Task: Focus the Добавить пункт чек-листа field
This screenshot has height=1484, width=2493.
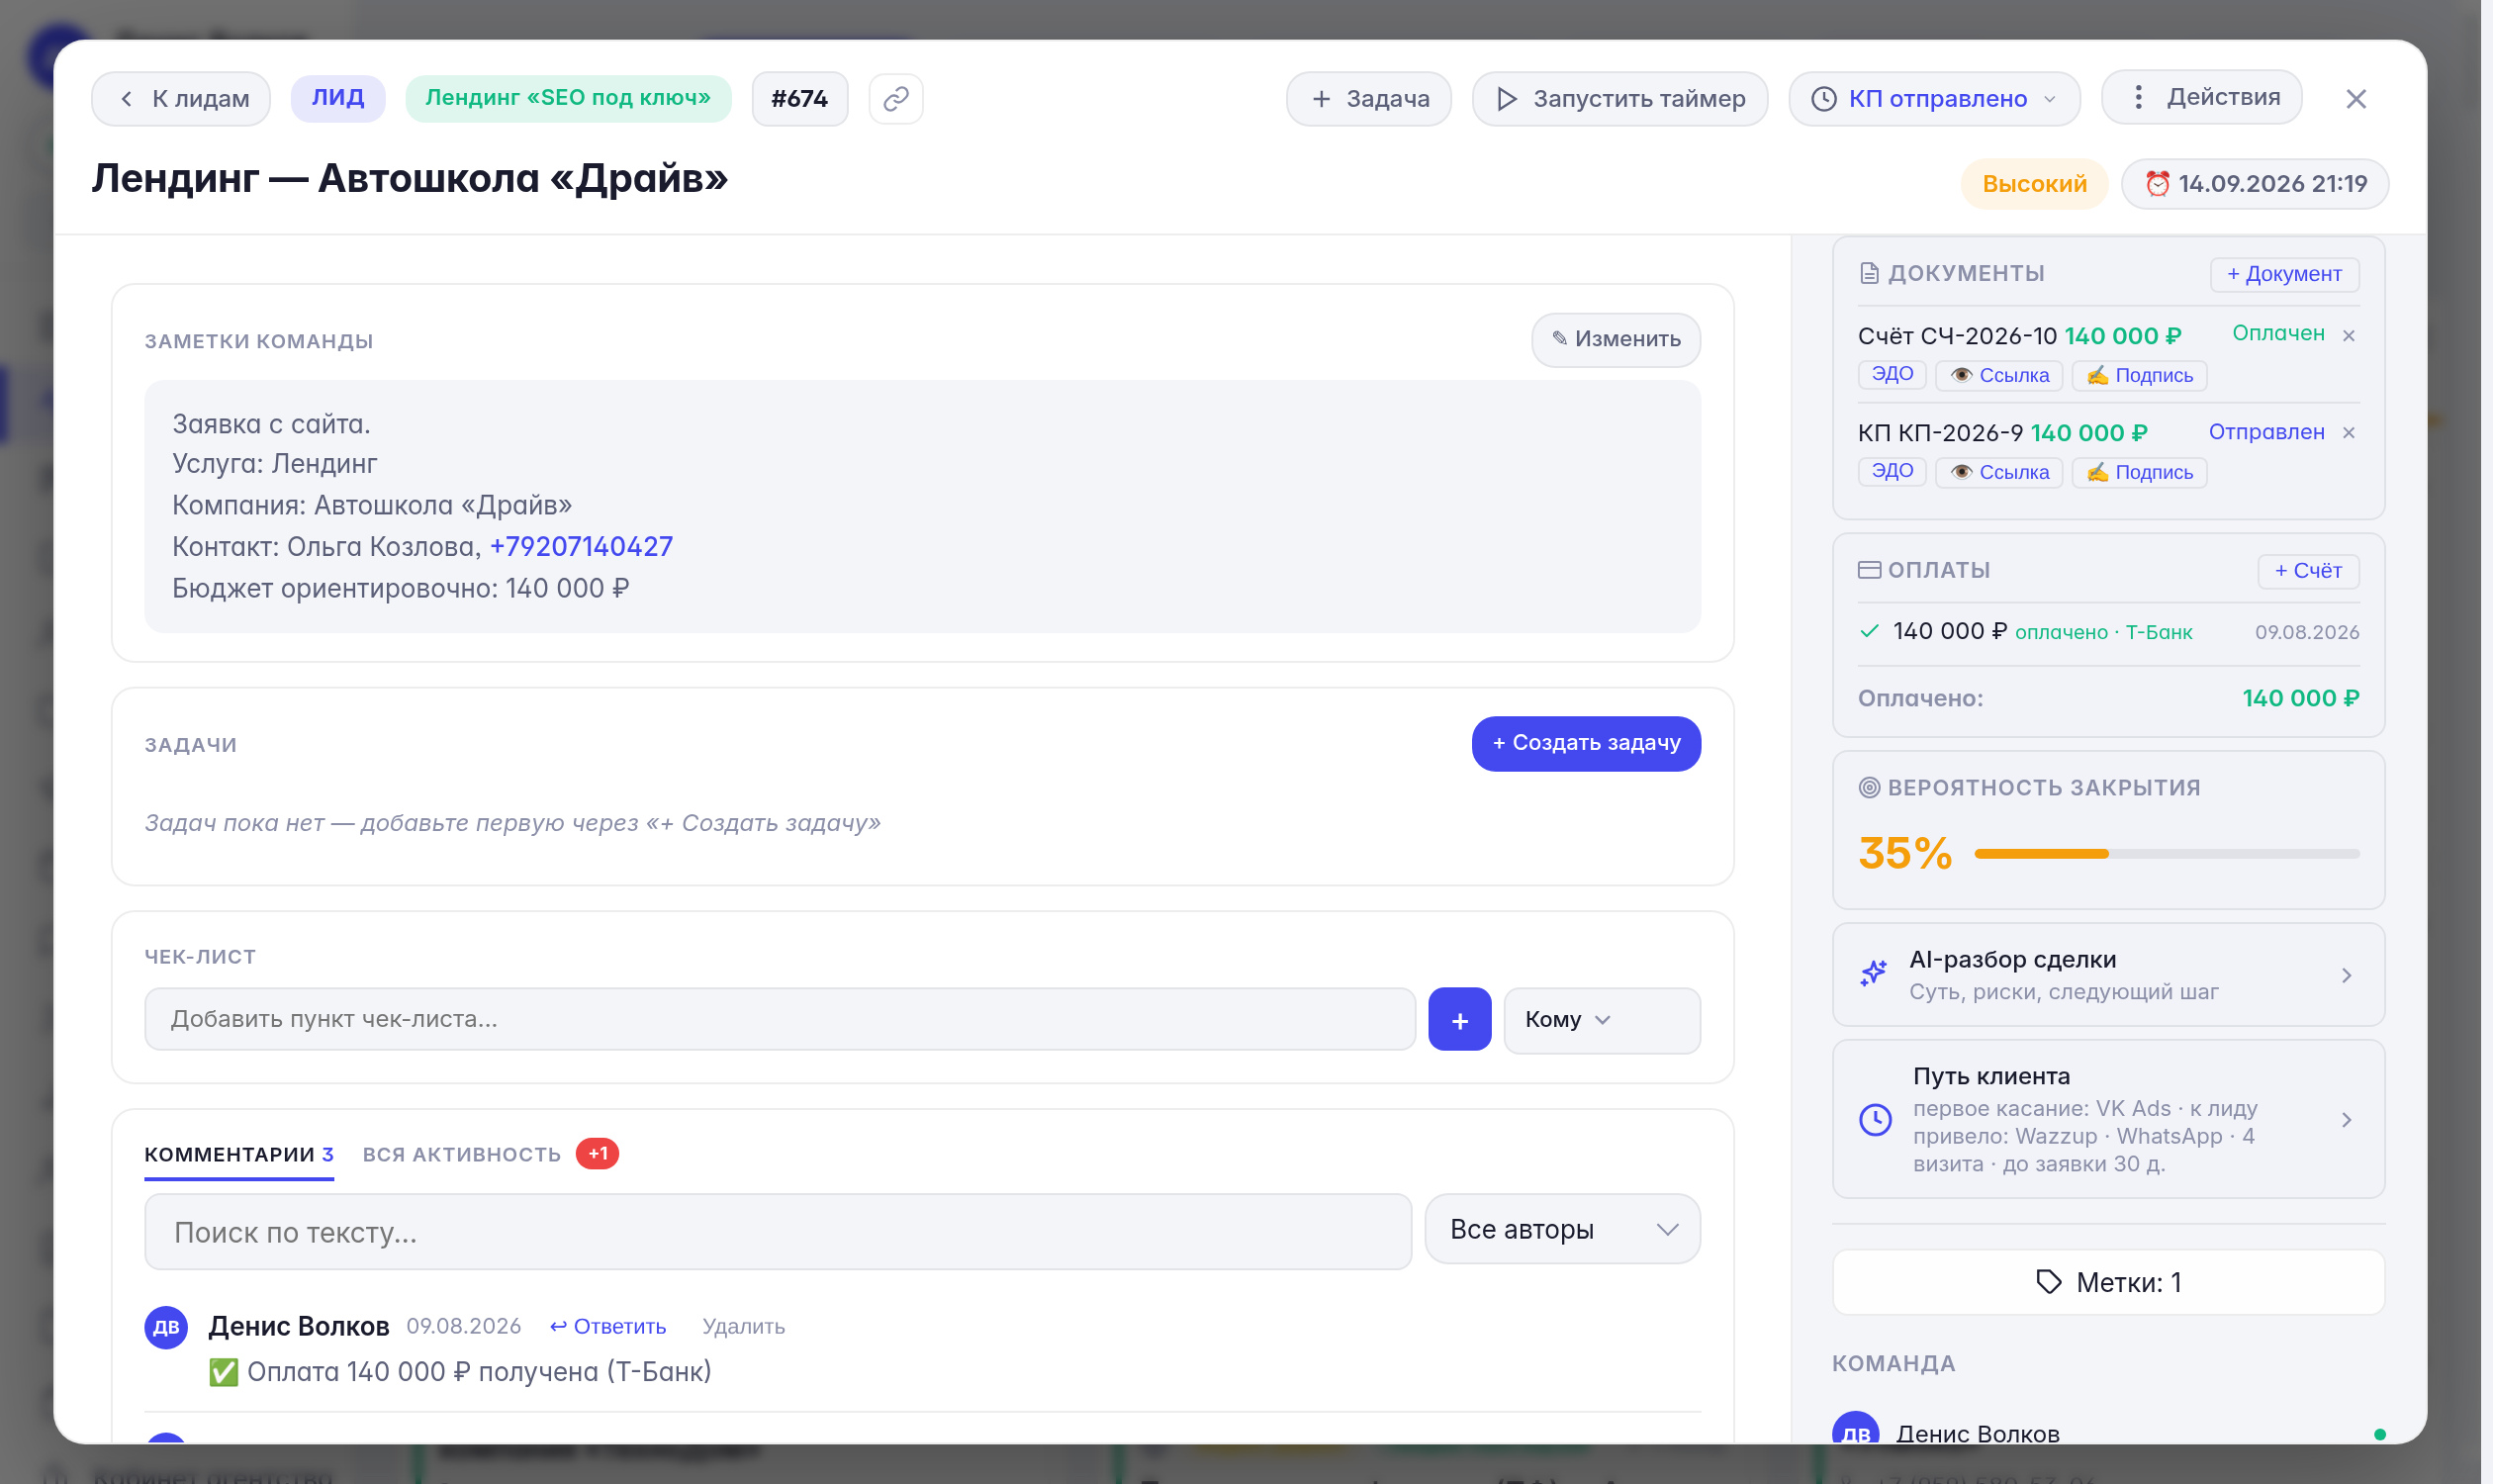Action: point(779,1019)
